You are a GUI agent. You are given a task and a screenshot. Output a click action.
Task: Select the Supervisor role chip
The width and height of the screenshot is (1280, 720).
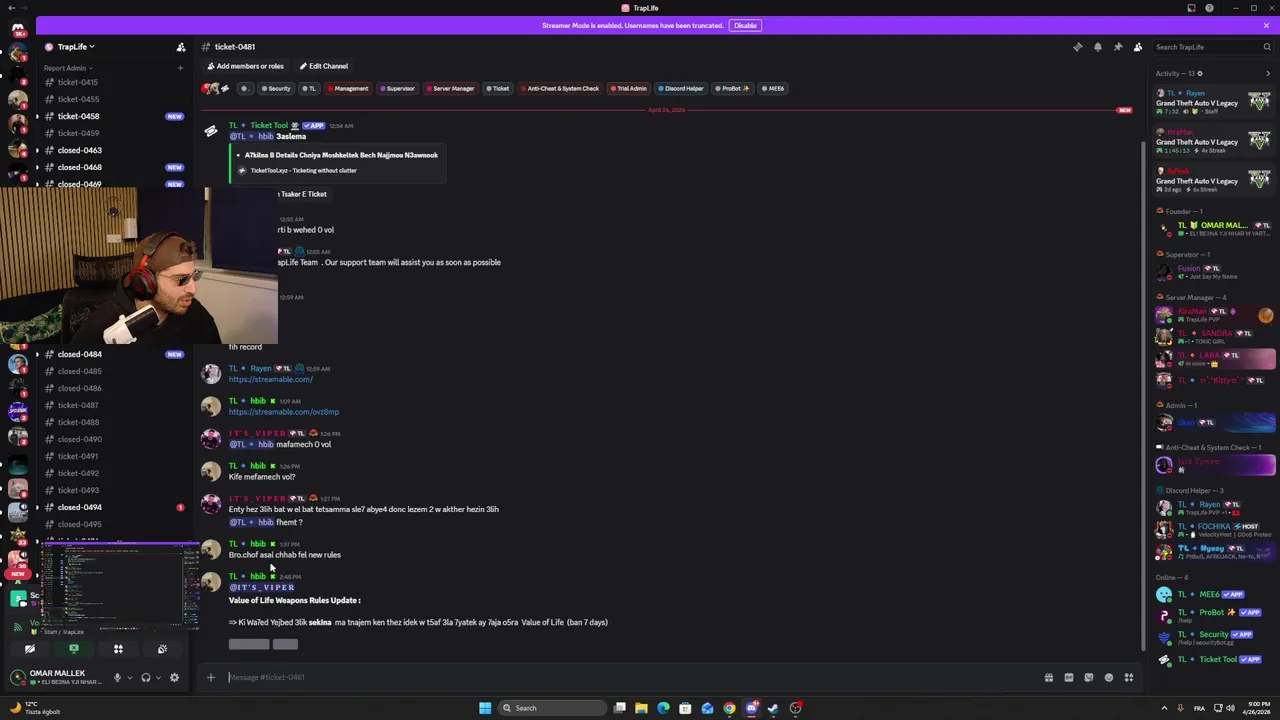[397, 88]
